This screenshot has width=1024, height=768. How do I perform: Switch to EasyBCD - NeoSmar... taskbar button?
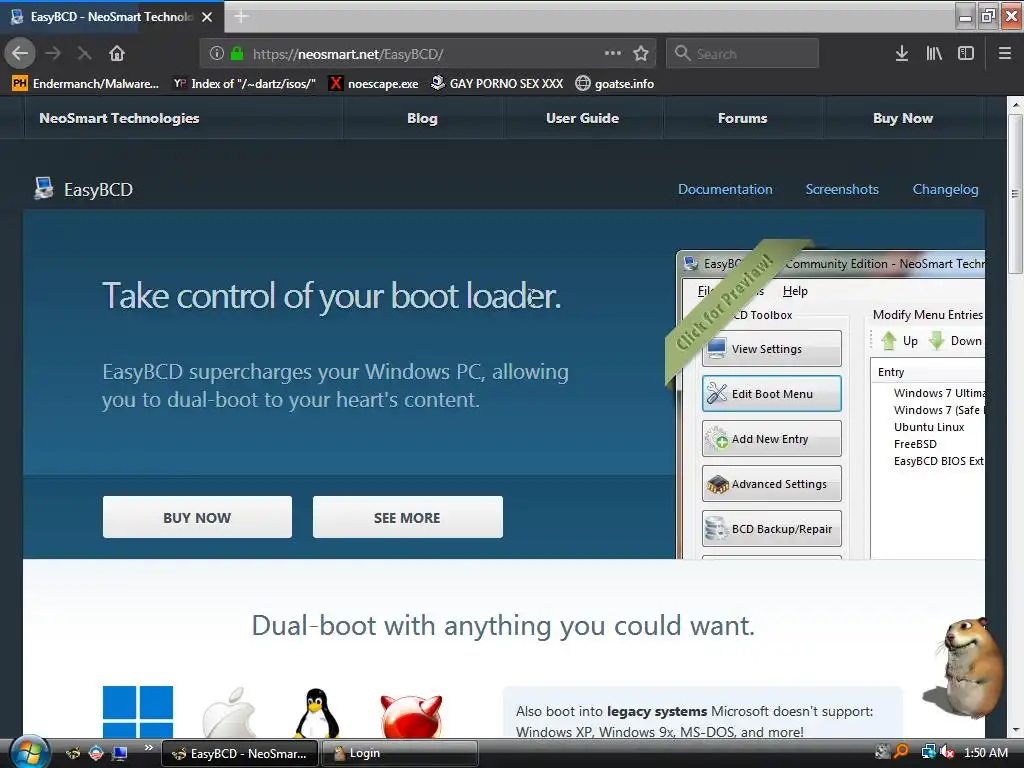click(x=240, y=754)
